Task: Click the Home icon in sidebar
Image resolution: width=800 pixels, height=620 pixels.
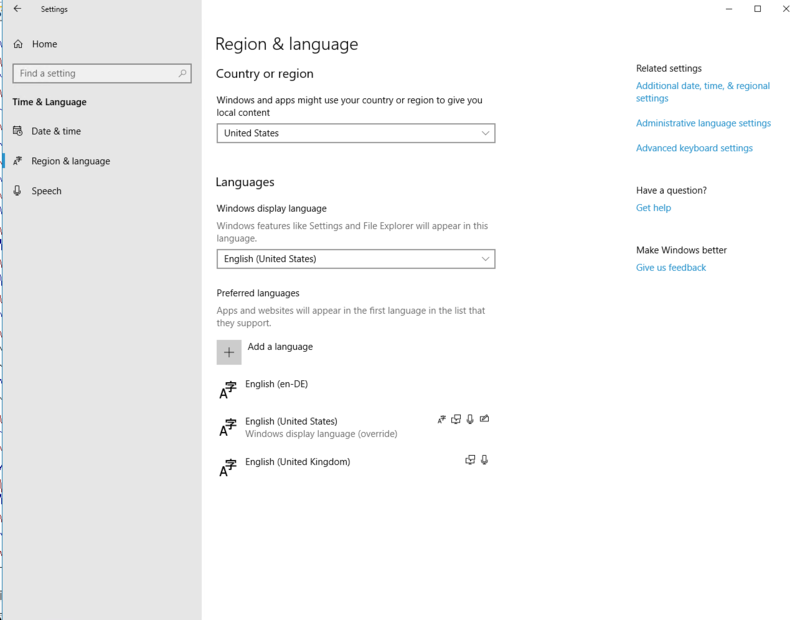Action: [x=19, y=44]
